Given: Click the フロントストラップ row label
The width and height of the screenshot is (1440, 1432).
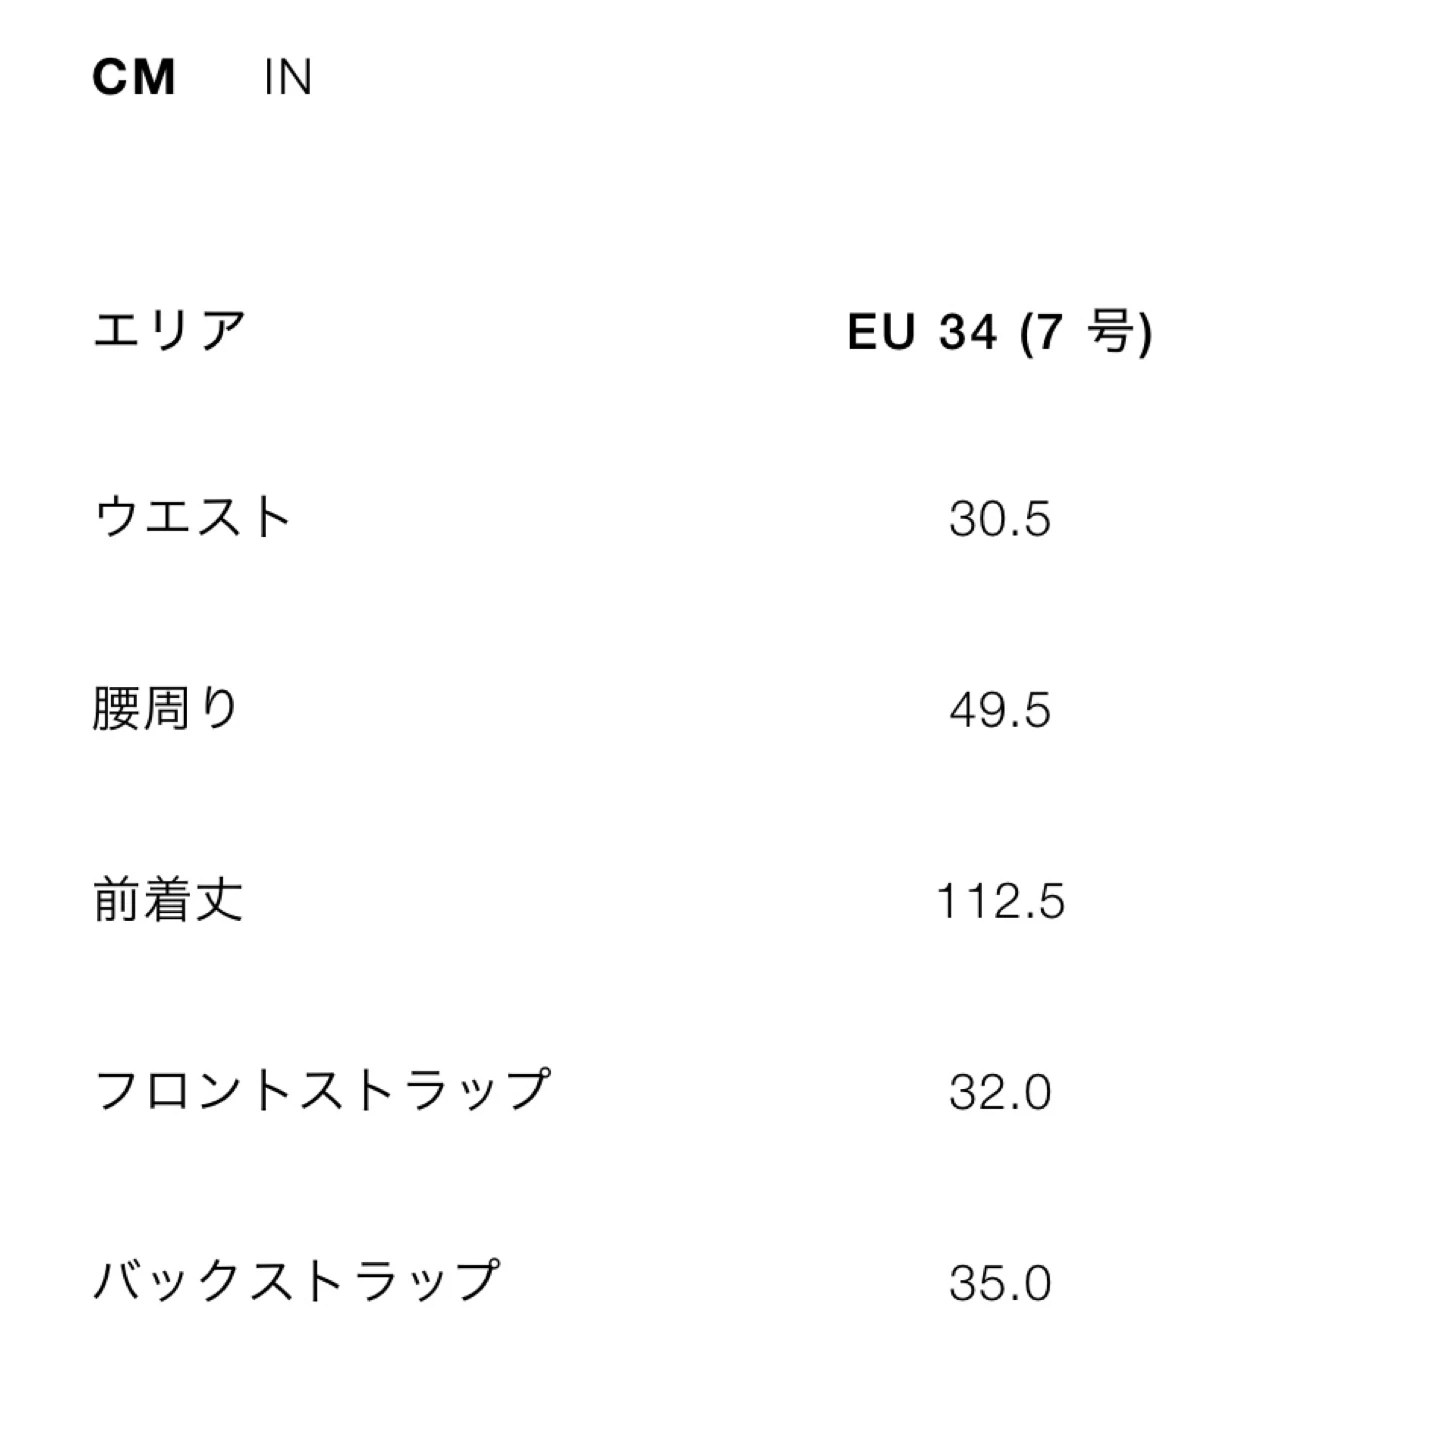Looking at the screenshot, I should coord(321,1090).
